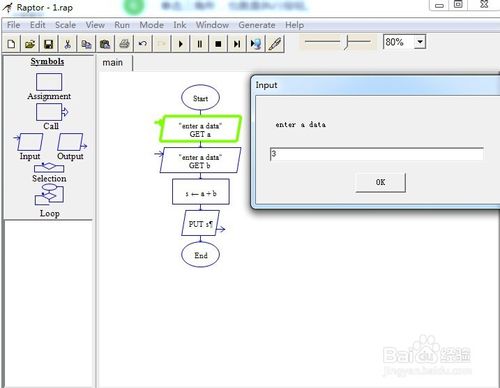Open the Run menu

(x=122, y=25)
